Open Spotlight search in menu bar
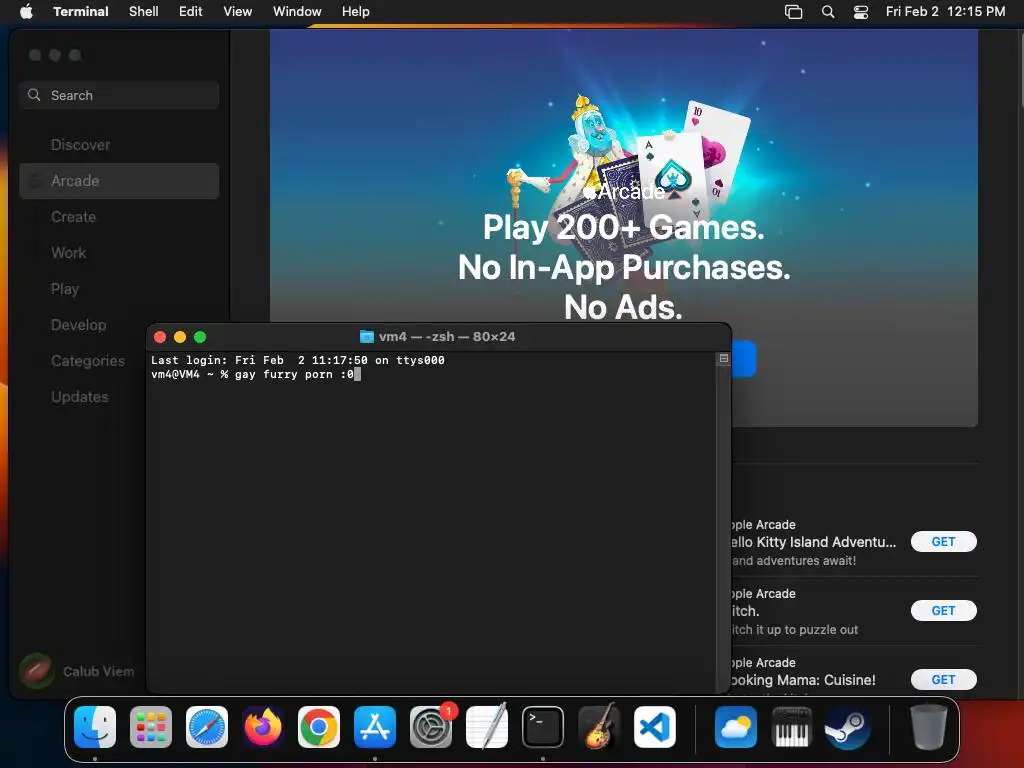Viewport: 1024px width, 768px height. point(827,11)
